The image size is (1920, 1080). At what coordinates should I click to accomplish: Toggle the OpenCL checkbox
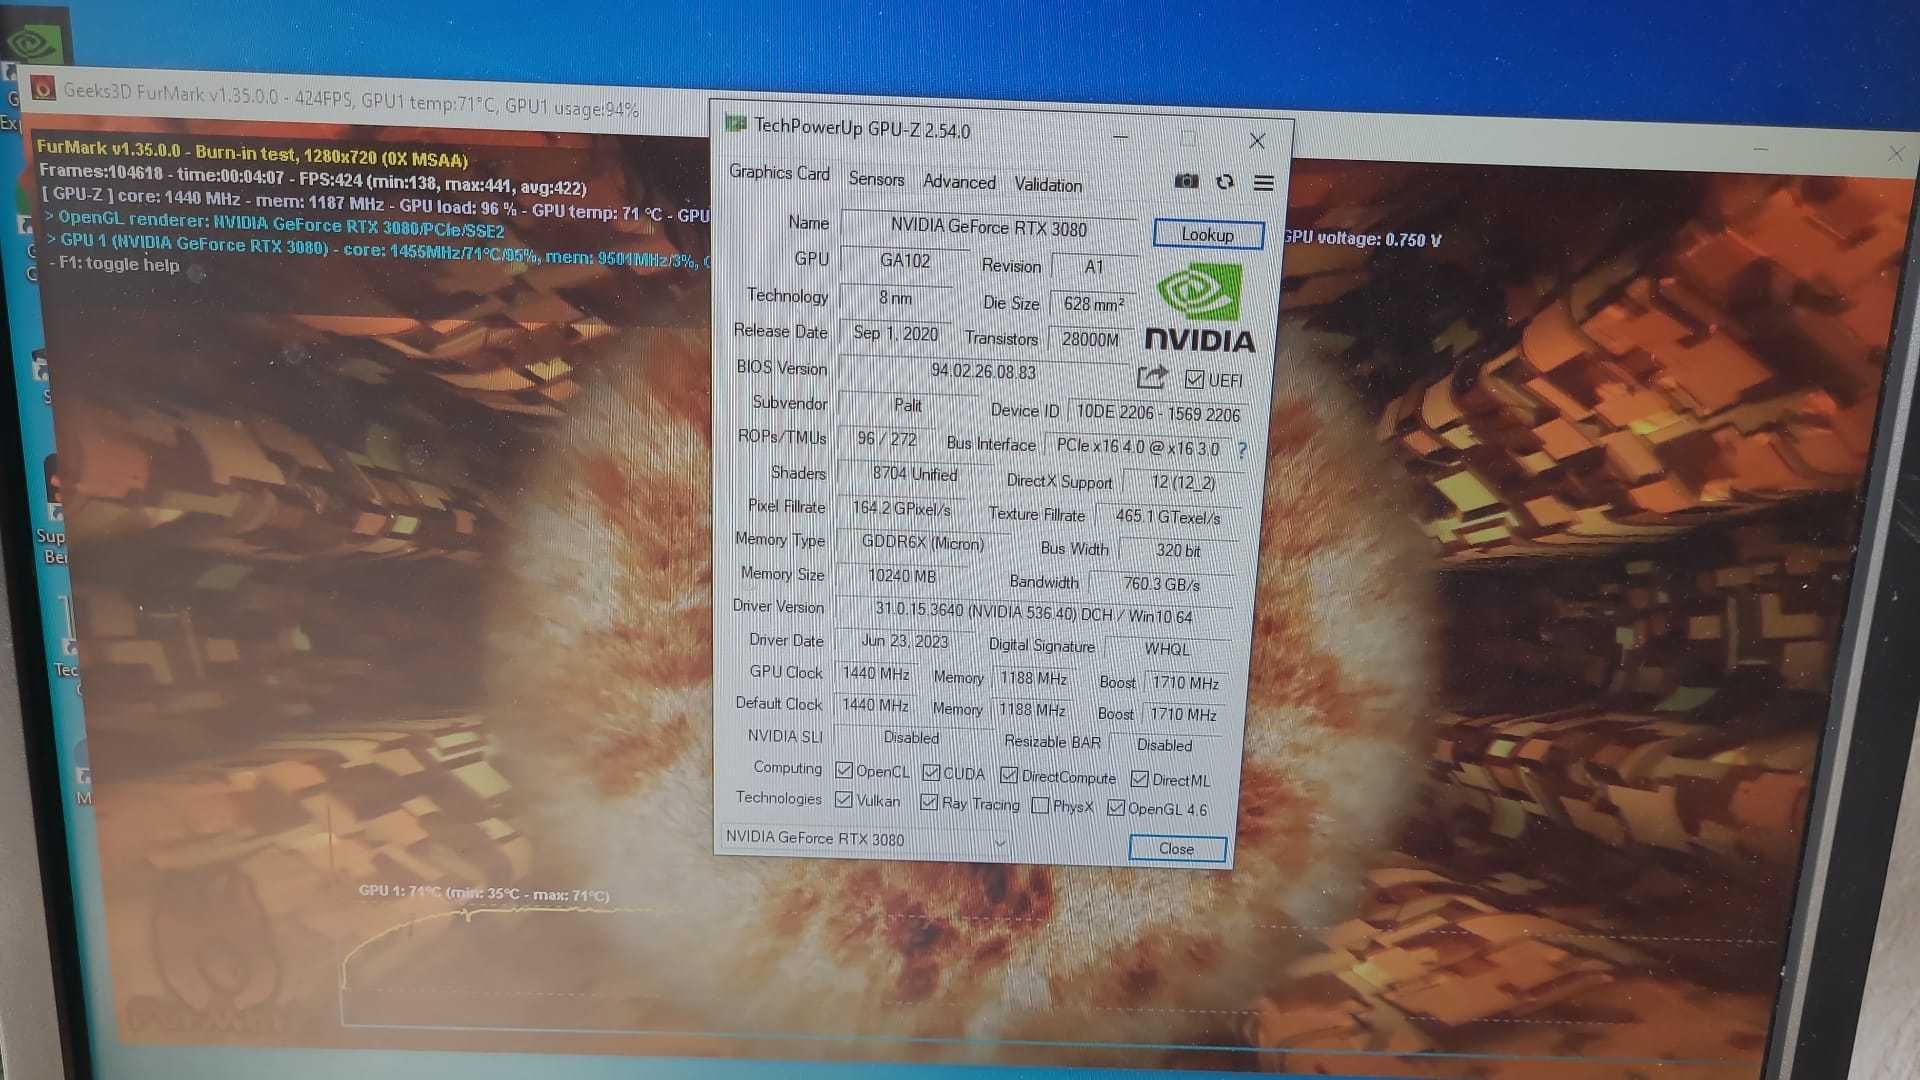(844, 770)
